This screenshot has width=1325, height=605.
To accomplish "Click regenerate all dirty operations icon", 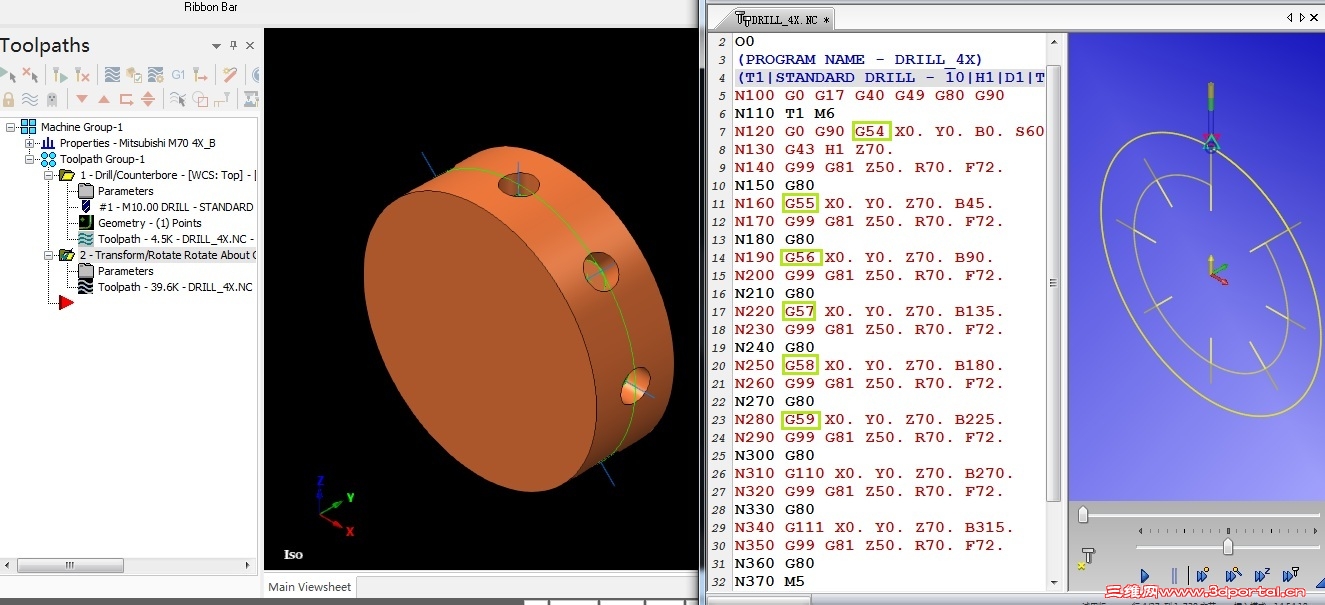I will click(x=82, y=74).
